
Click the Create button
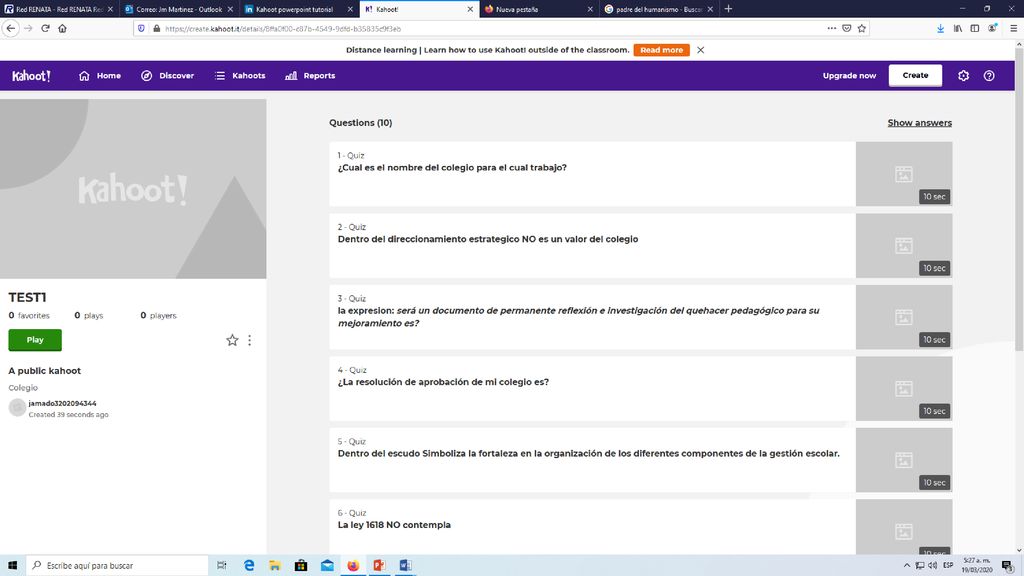point(915,76)
